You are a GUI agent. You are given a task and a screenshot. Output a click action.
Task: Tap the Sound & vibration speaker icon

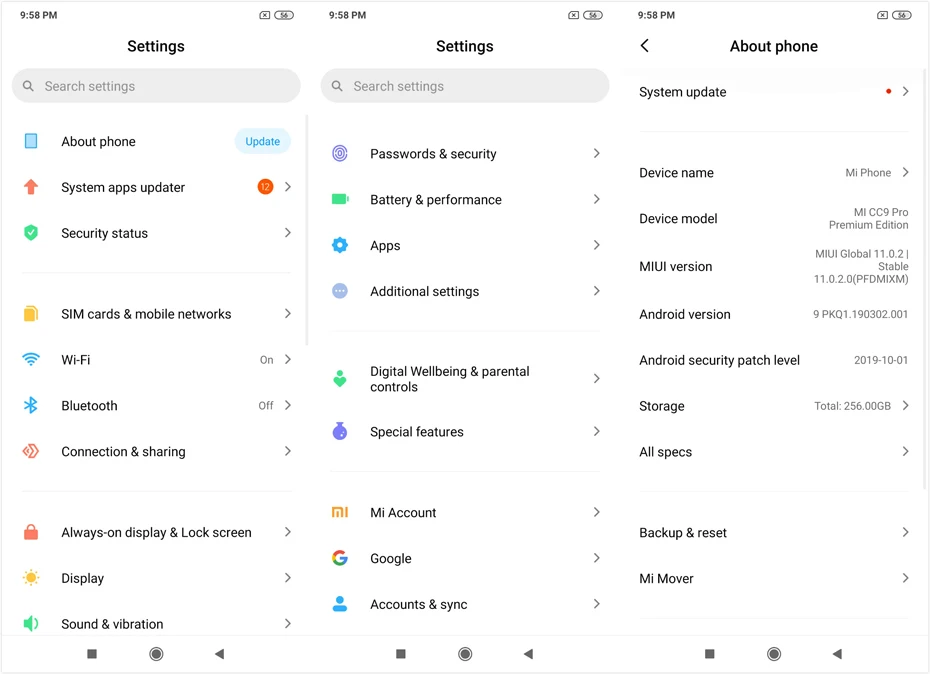click(31, 623)
